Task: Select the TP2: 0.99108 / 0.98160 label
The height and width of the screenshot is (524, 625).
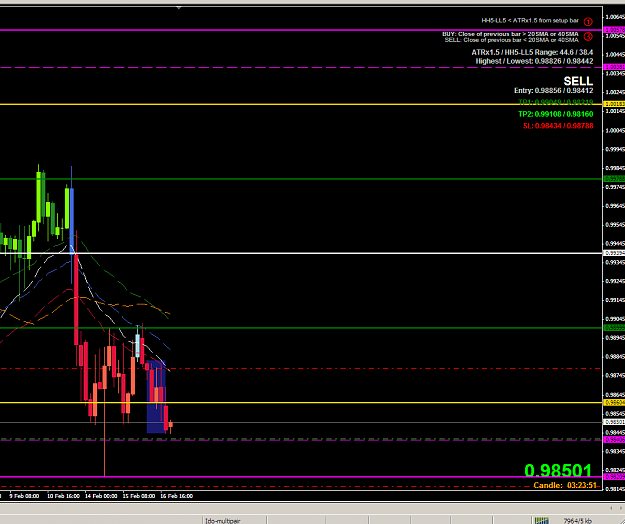Action: pyautogui.click(x=555, y=114)
